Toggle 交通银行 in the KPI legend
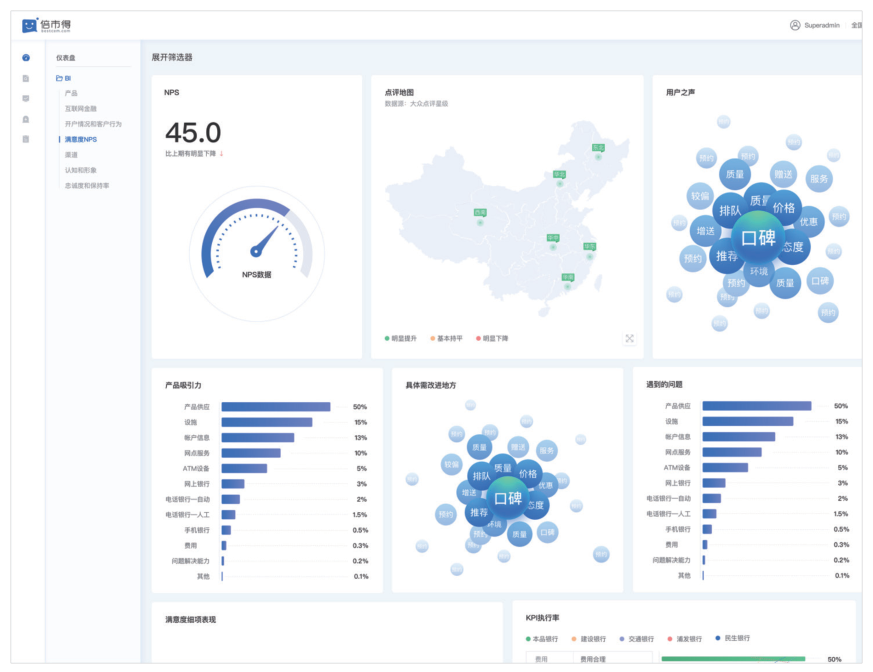 [637, 639]
